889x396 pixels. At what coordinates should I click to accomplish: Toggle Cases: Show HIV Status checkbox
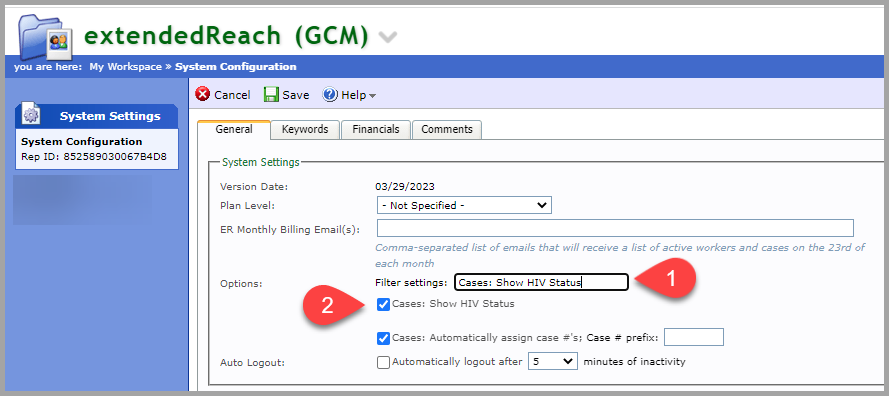pyautogui.click(x=383, y=304)
